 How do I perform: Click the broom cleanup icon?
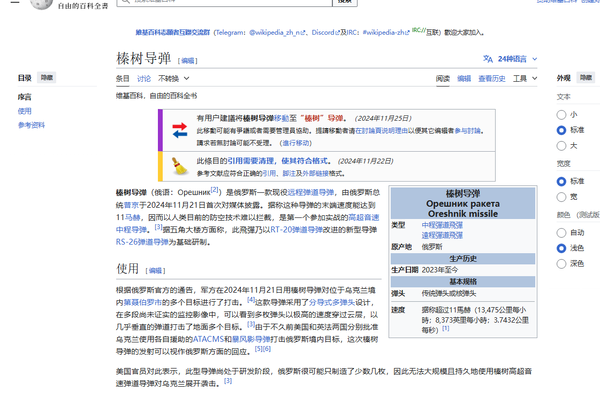coord(179,166)
